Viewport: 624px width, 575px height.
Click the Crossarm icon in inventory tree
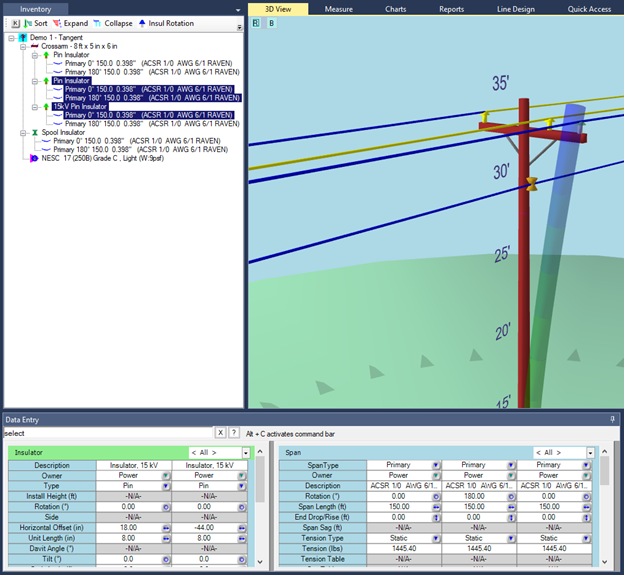35,46
